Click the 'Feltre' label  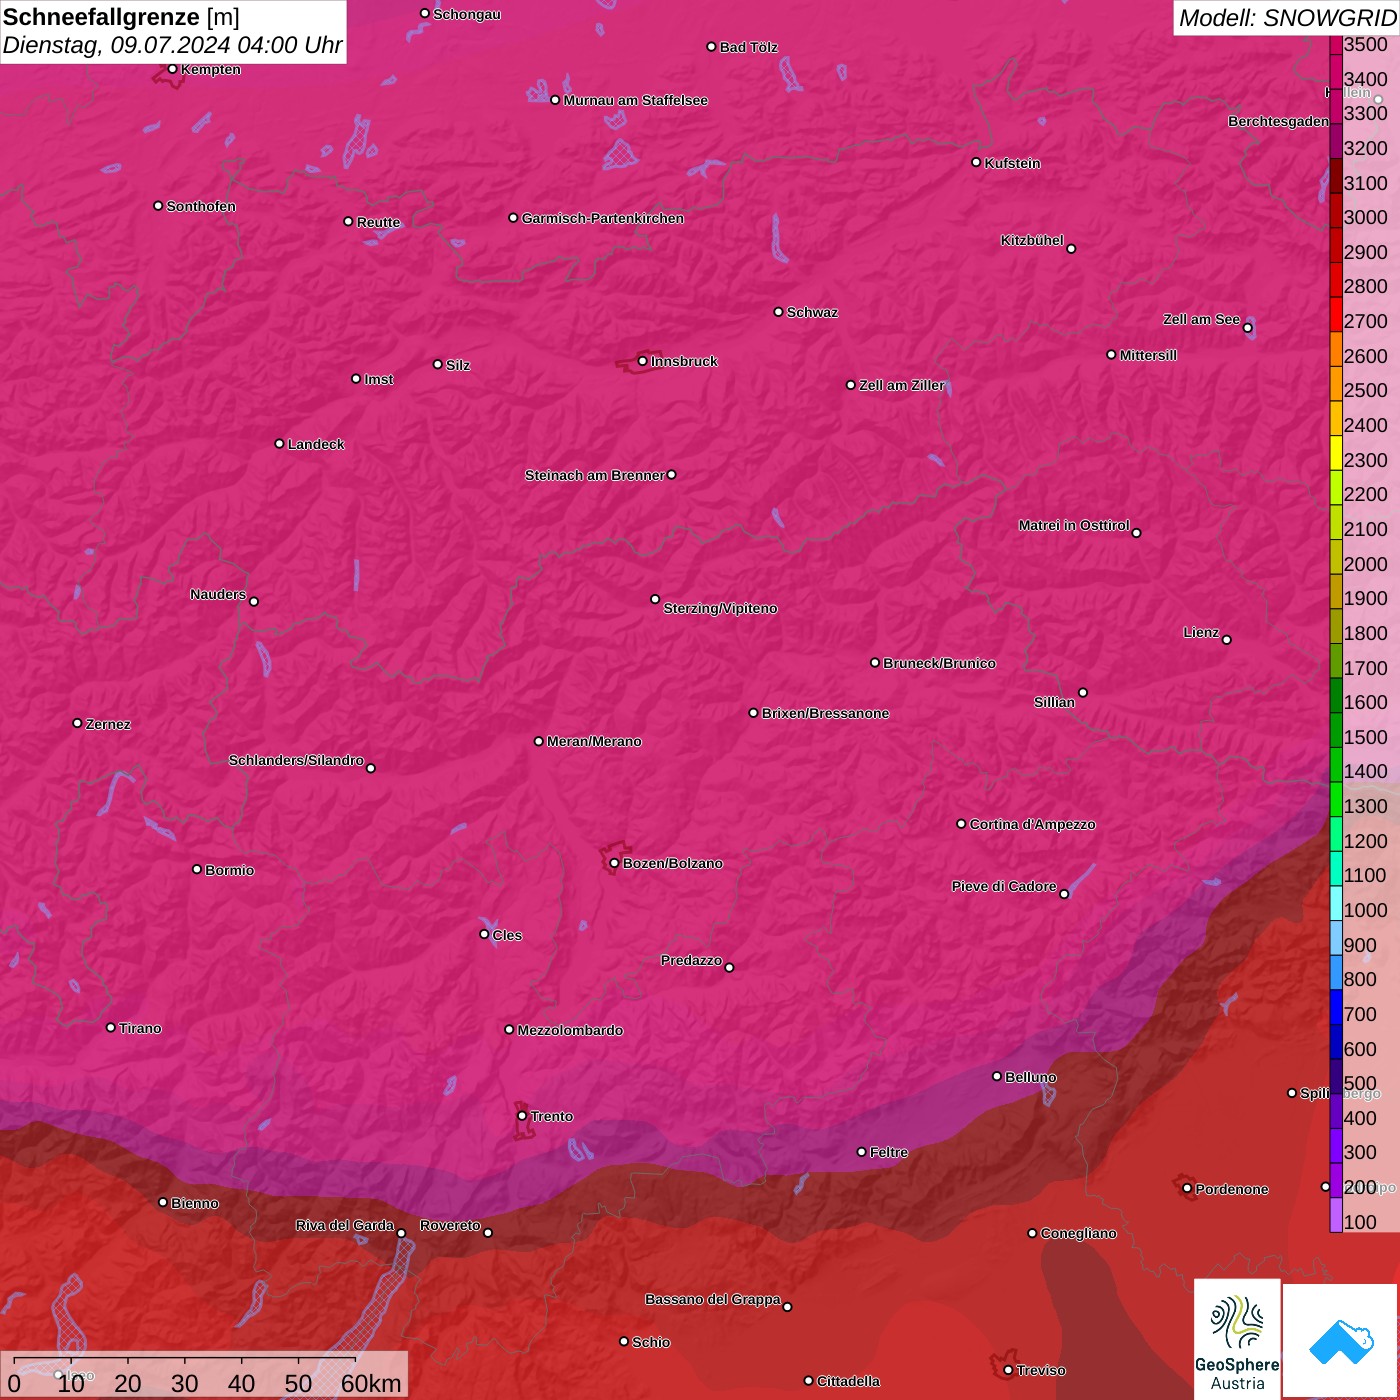point(888,1152)
